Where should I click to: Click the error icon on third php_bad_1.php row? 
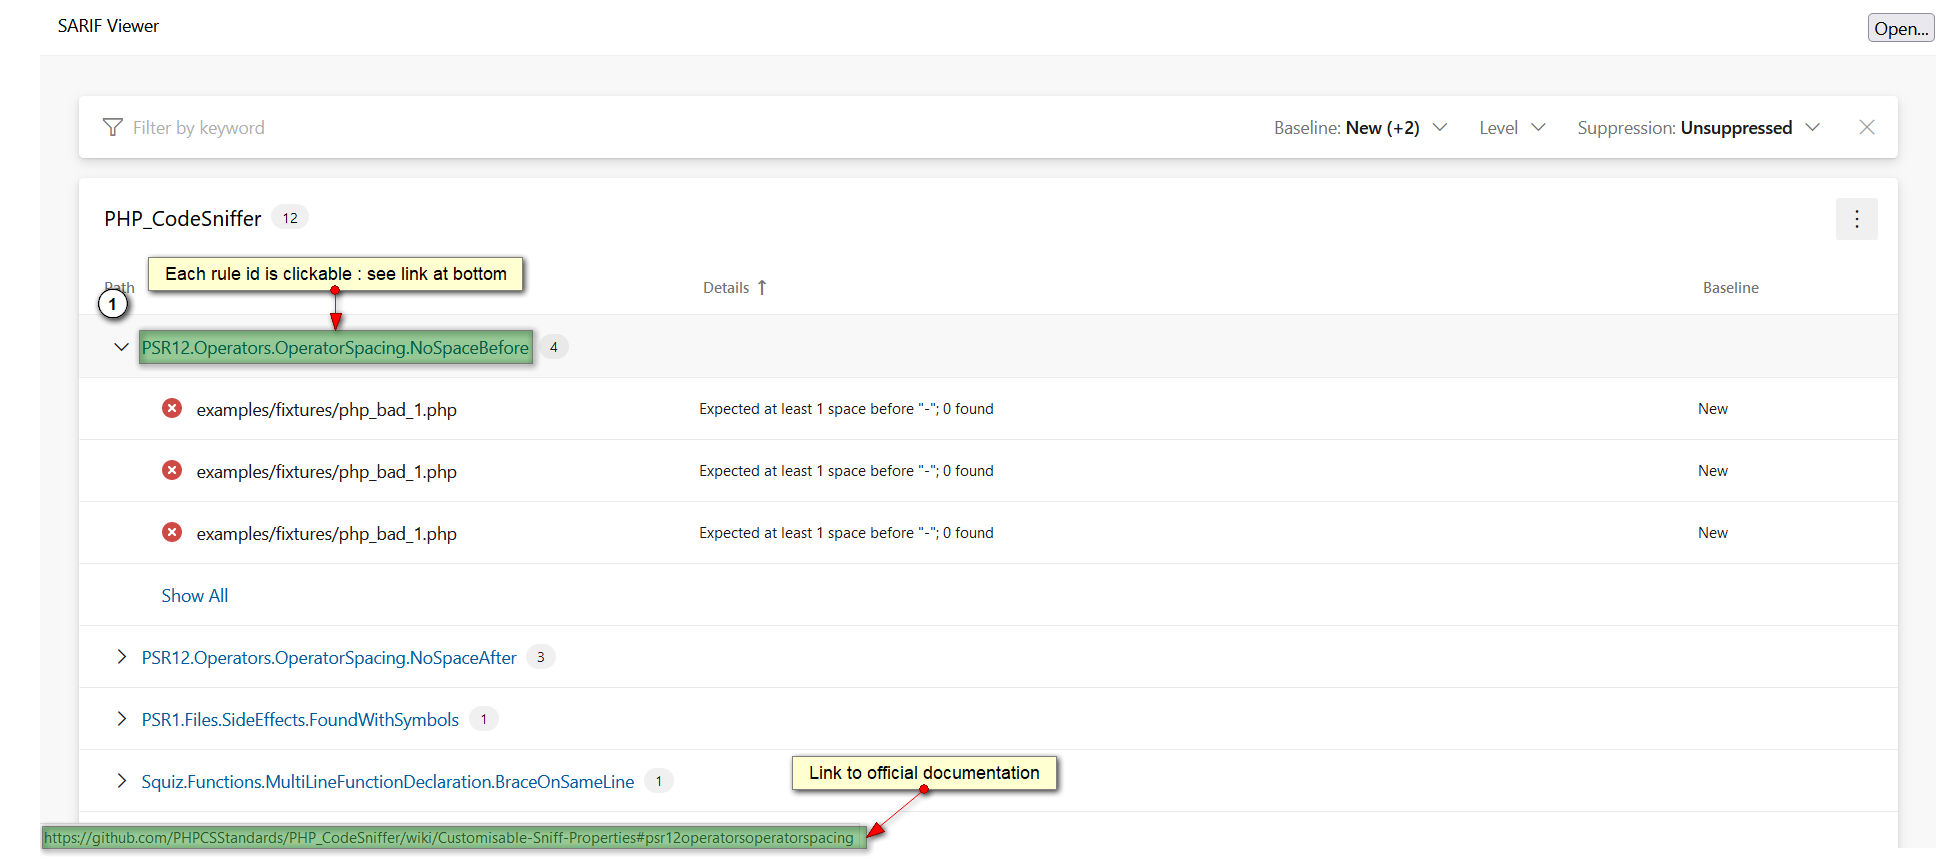(172, 533)
